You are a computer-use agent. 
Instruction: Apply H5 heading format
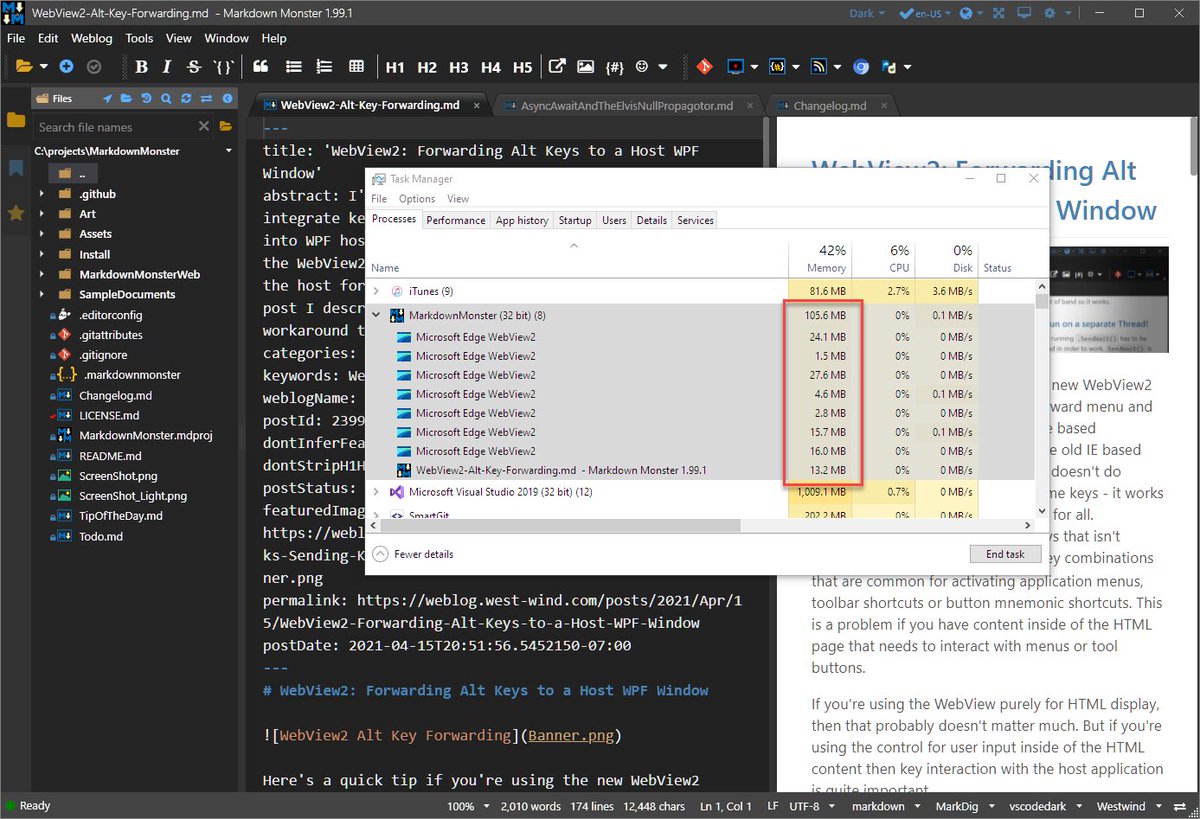[522, 67]
